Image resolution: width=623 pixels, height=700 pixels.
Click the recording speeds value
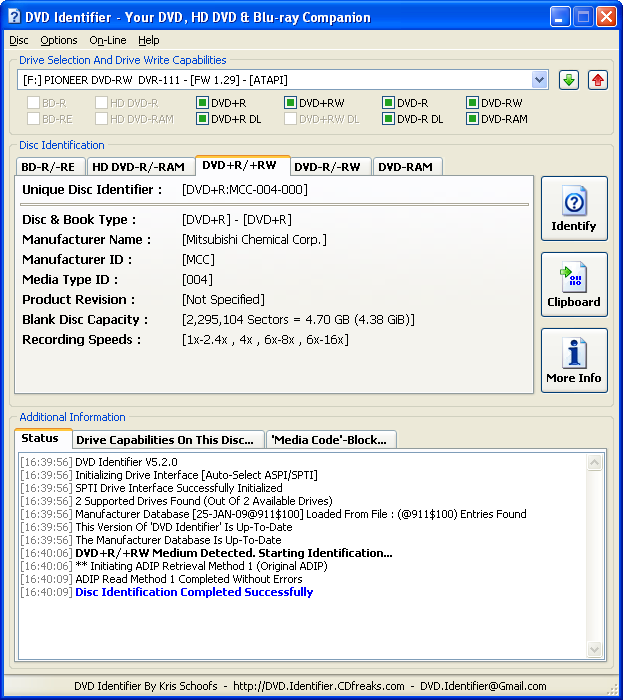265,340
